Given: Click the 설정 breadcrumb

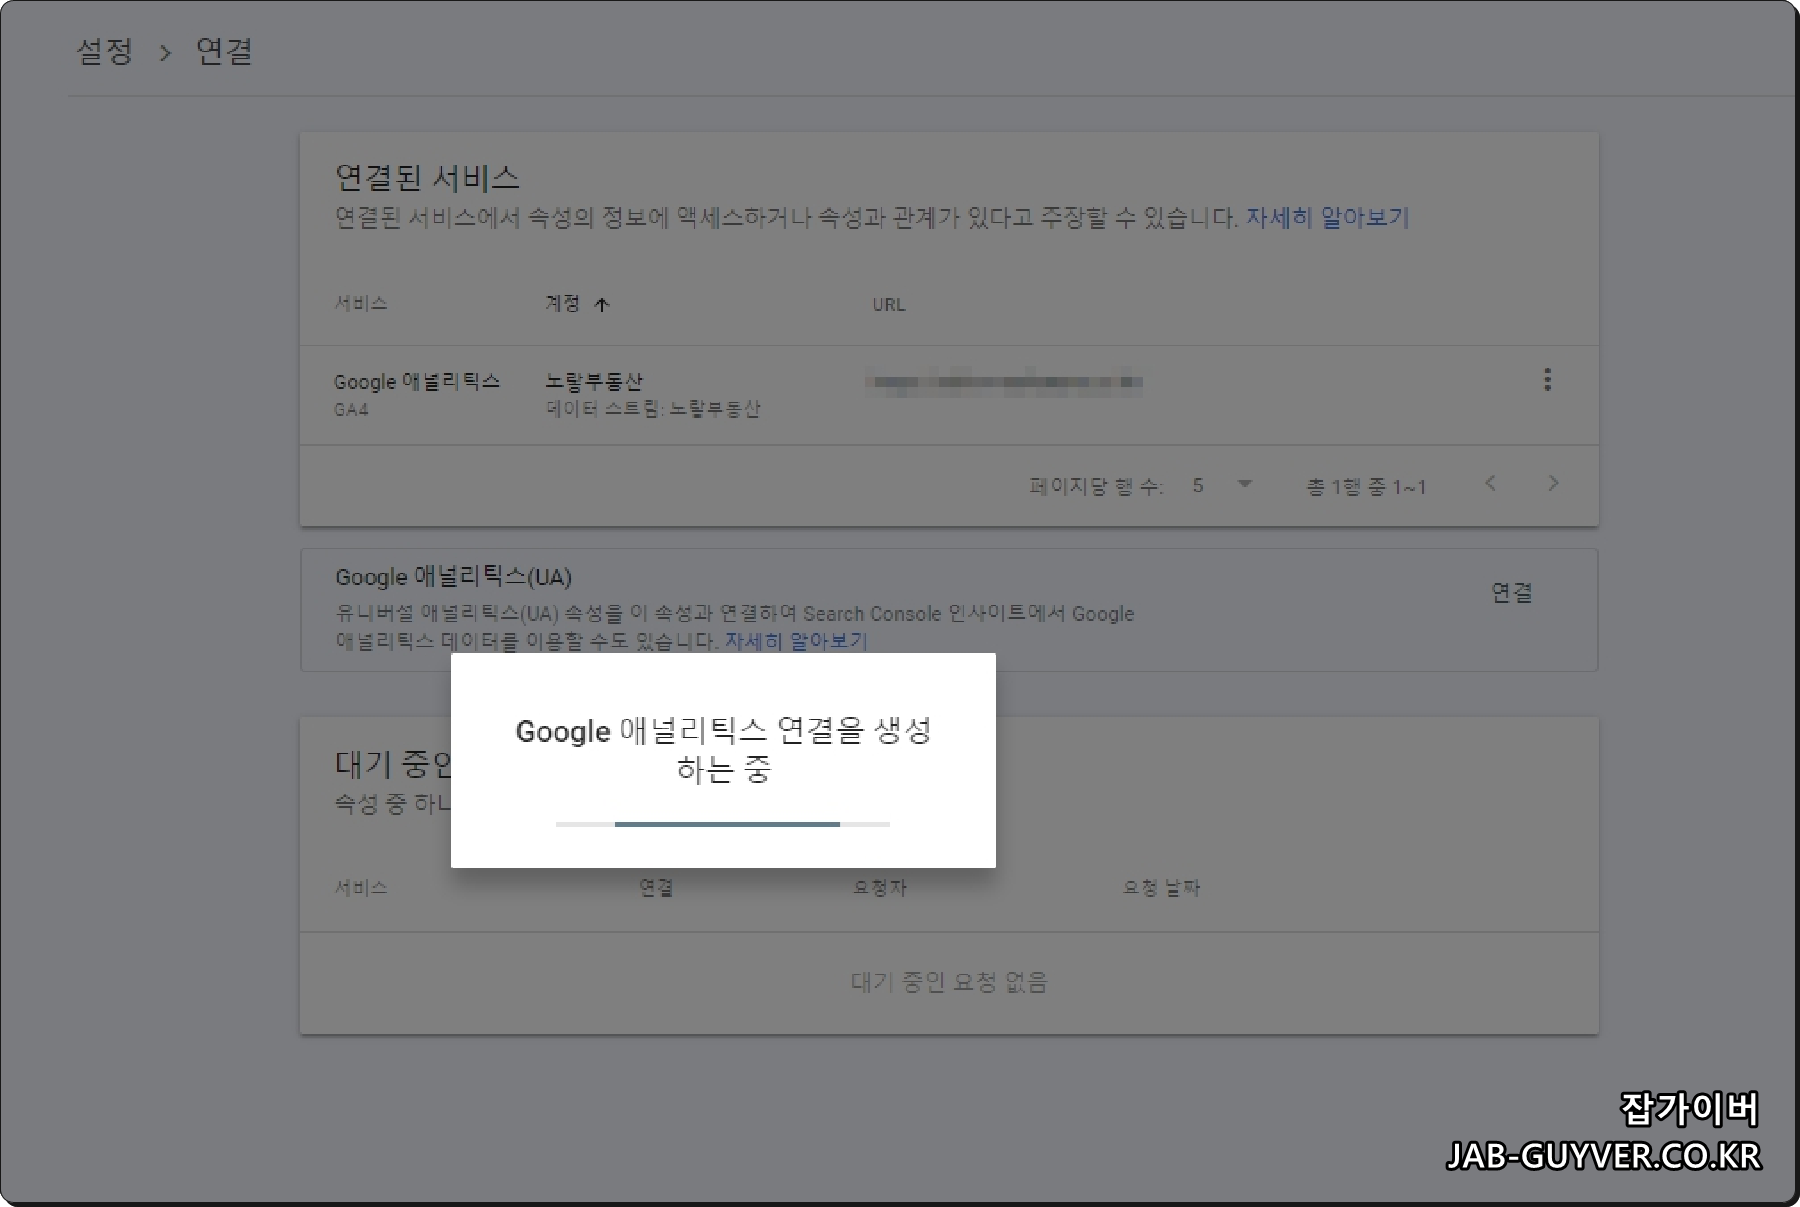Looking at the screenshot, I should (x=105, y=51).
